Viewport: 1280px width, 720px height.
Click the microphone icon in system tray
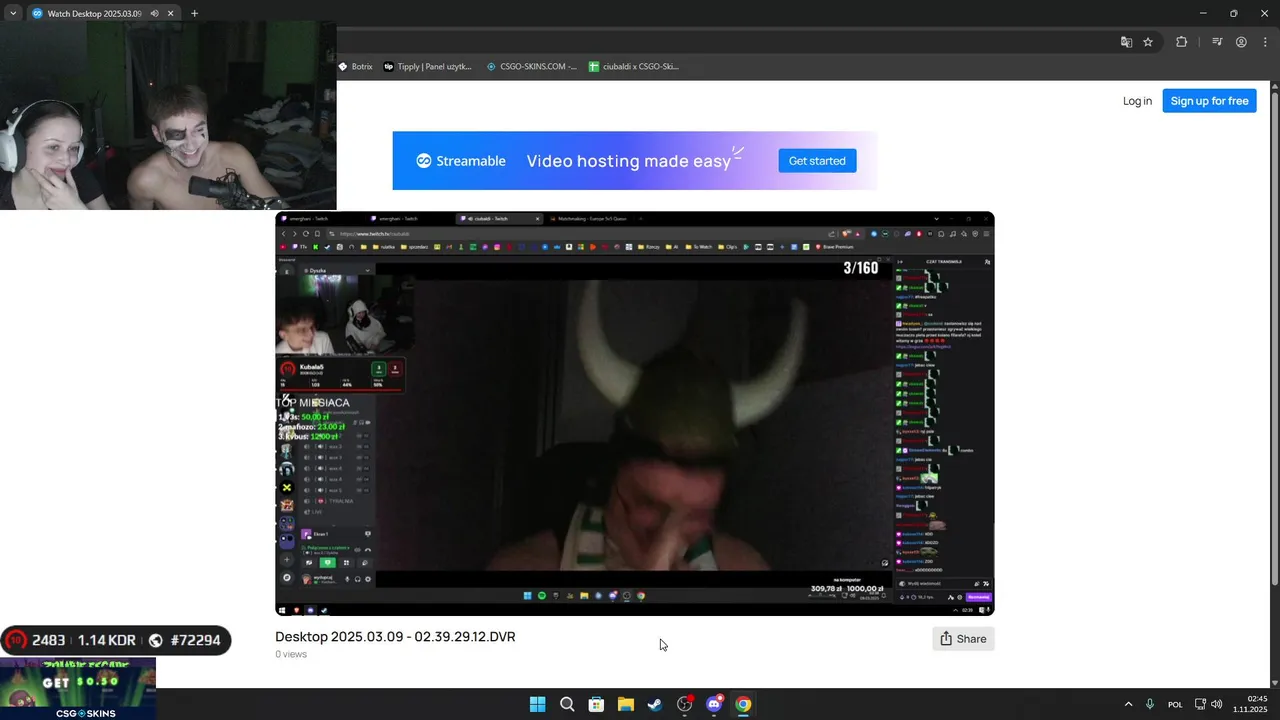(x=1150, y=705)
